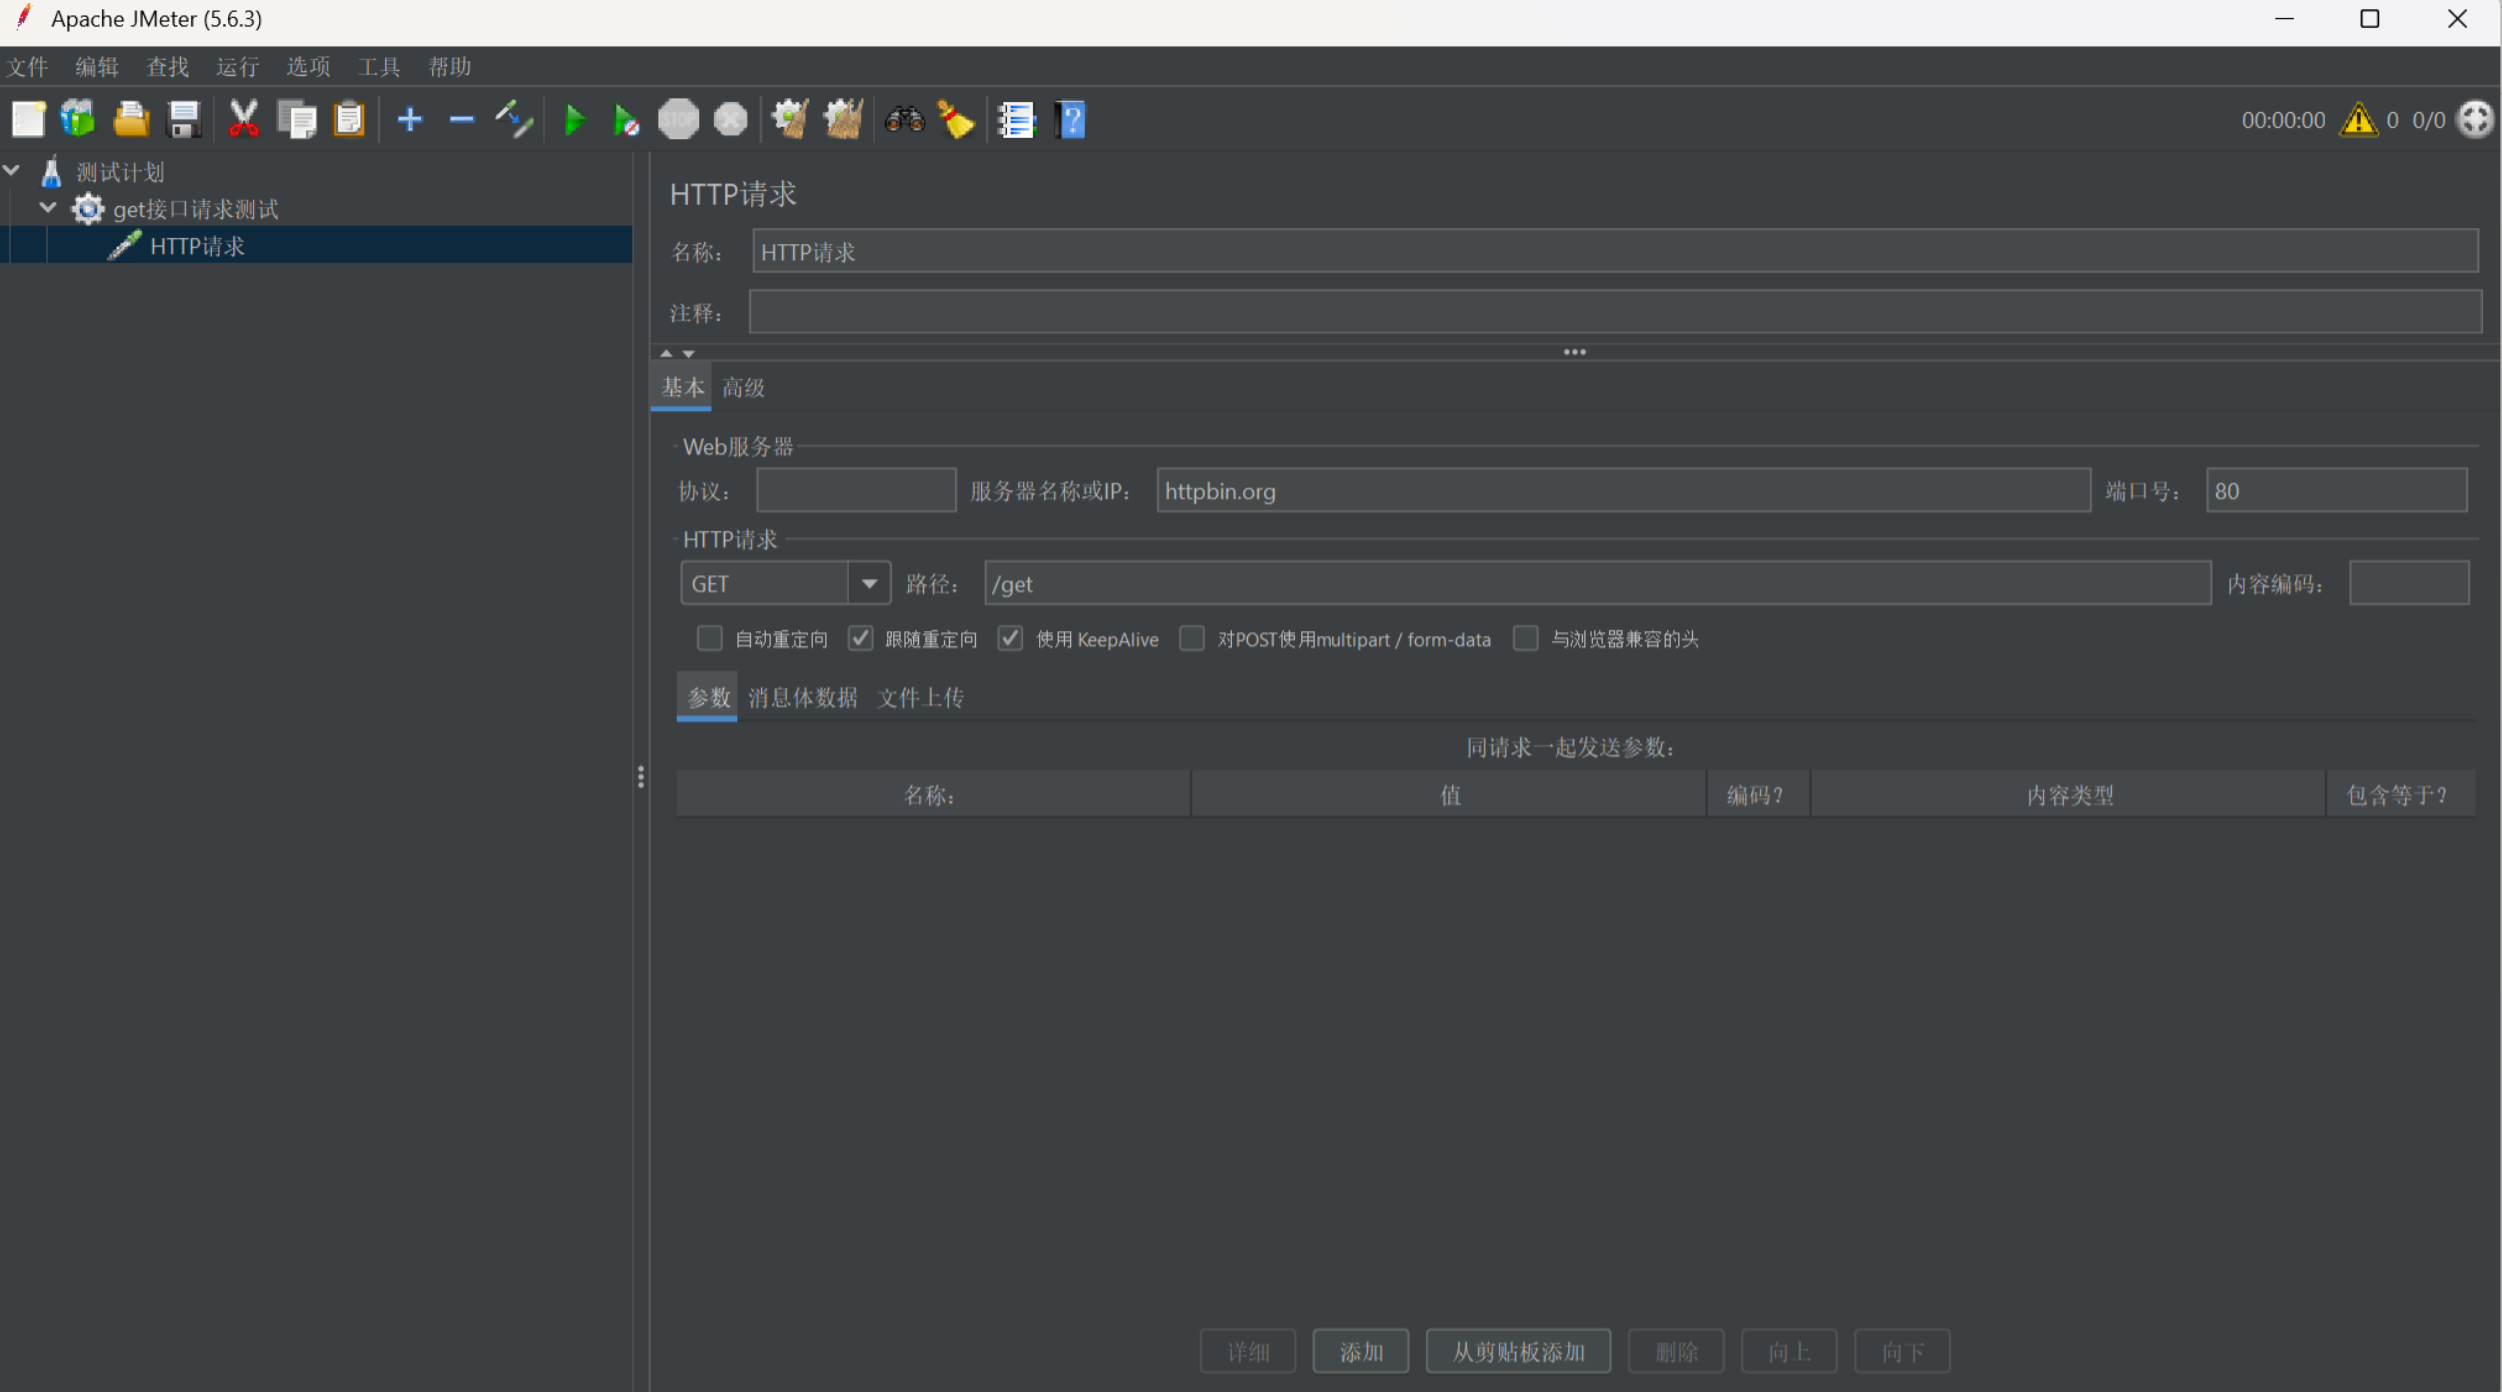This screenshot has width=2502, height=1392.
Task: Click the 从剪贴板添加 button
Action: point(1517,1352)
